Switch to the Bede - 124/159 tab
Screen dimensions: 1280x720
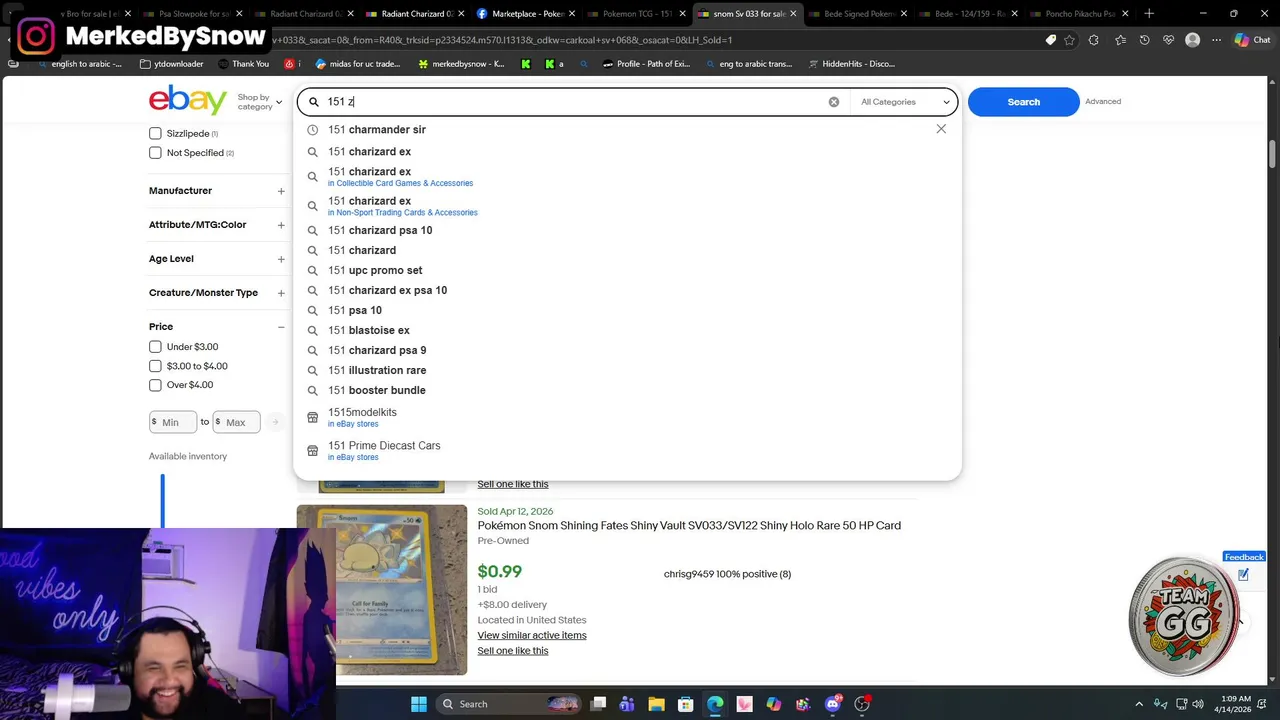969,14
